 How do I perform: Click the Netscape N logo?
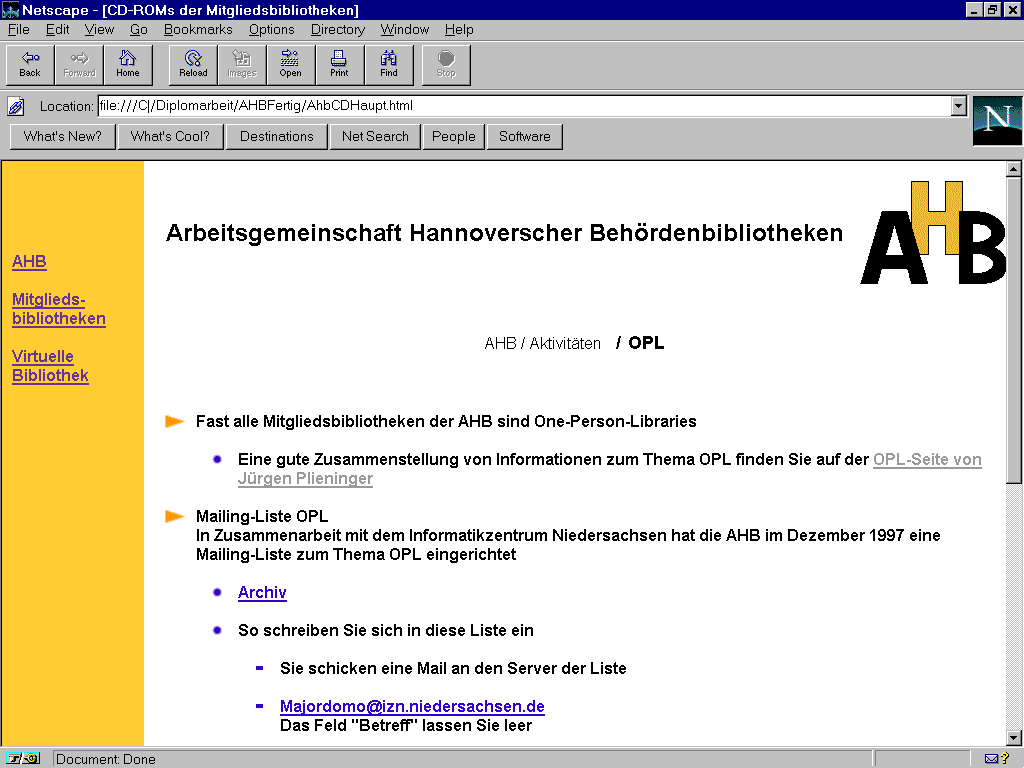pos(997,121)
